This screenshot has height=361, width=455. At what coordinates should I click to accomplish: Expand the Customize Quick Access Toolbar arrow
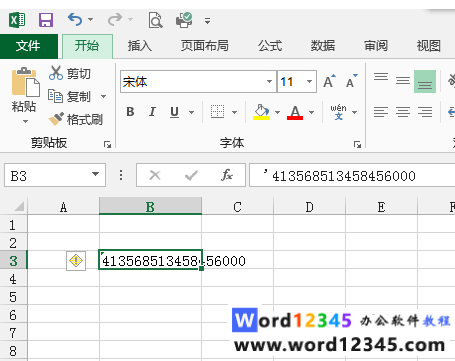207,21
